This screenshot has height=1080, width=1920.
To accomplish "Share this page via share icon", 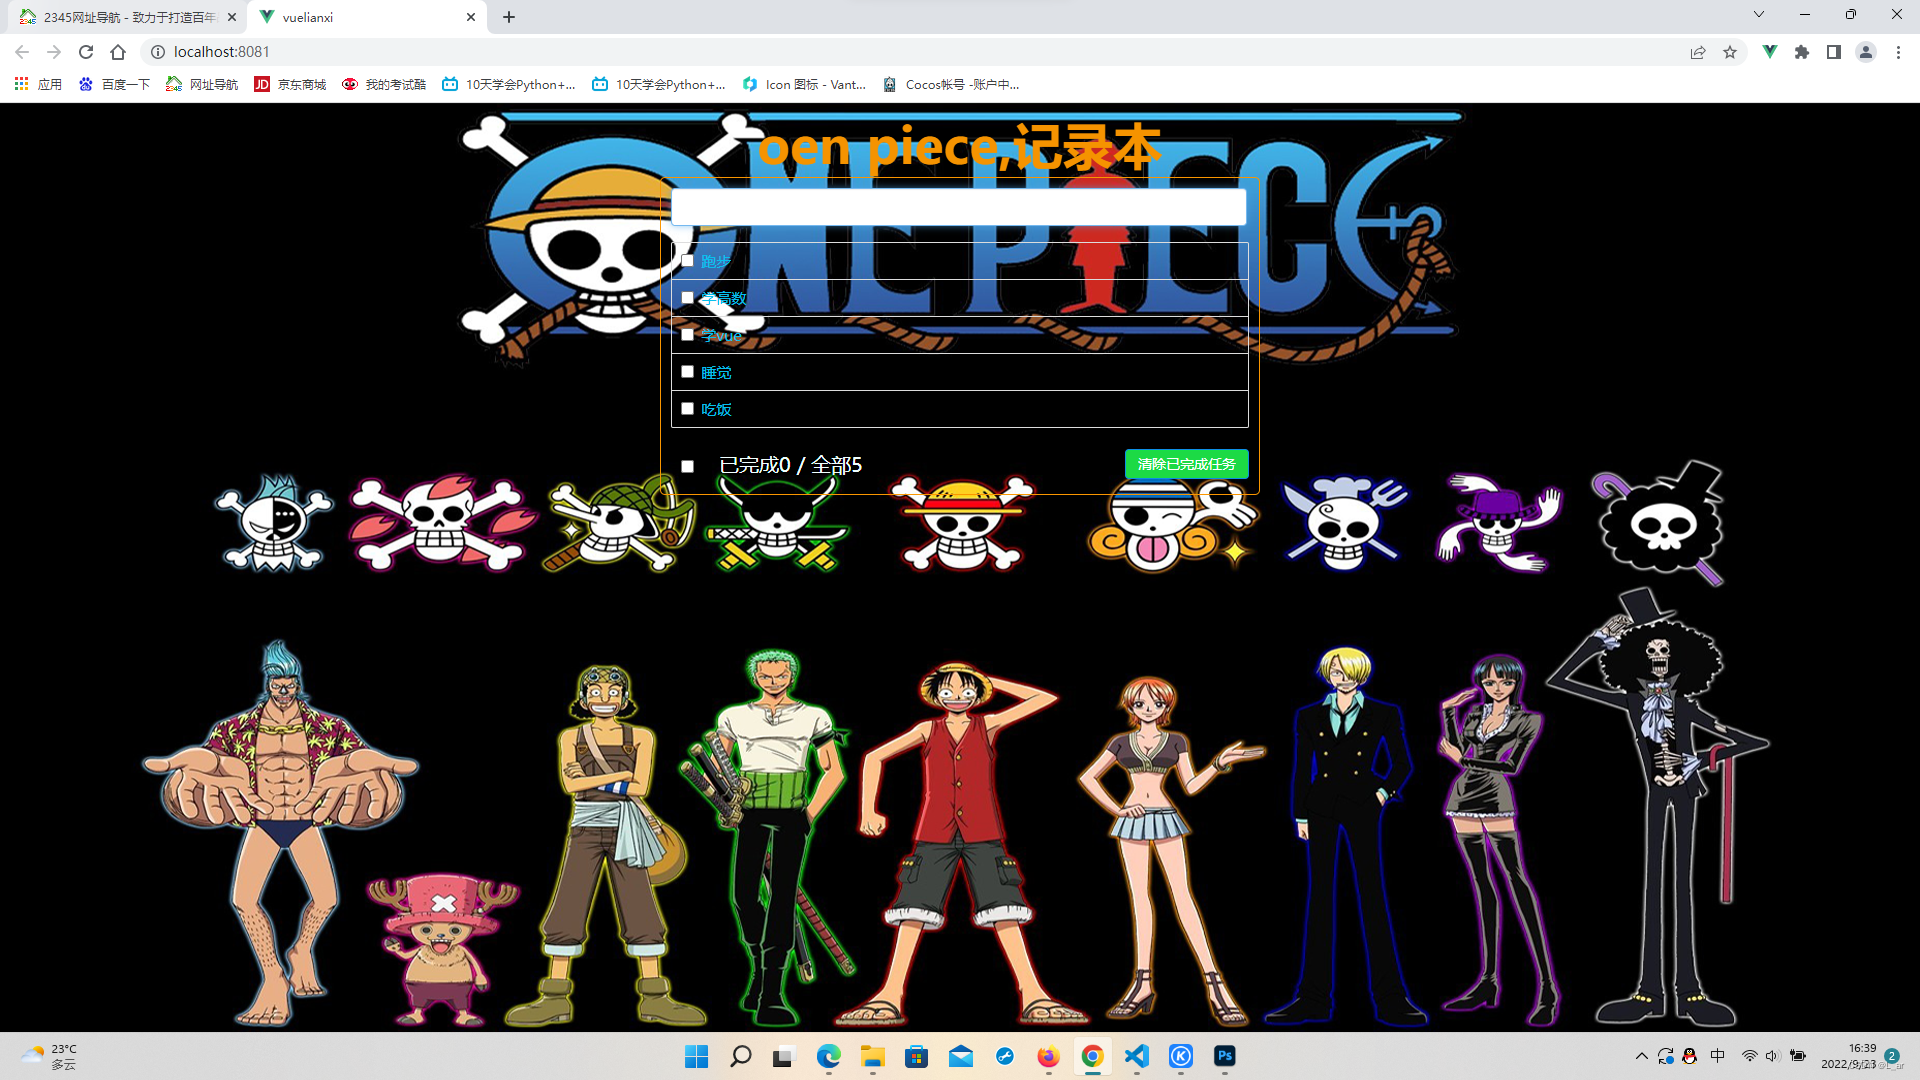I will click(x=1698, y=52).
